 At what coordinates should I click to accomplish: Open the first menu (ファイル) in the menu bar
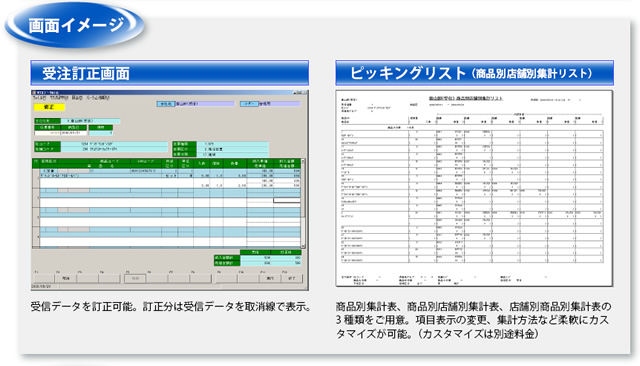(x=39, y=98)
